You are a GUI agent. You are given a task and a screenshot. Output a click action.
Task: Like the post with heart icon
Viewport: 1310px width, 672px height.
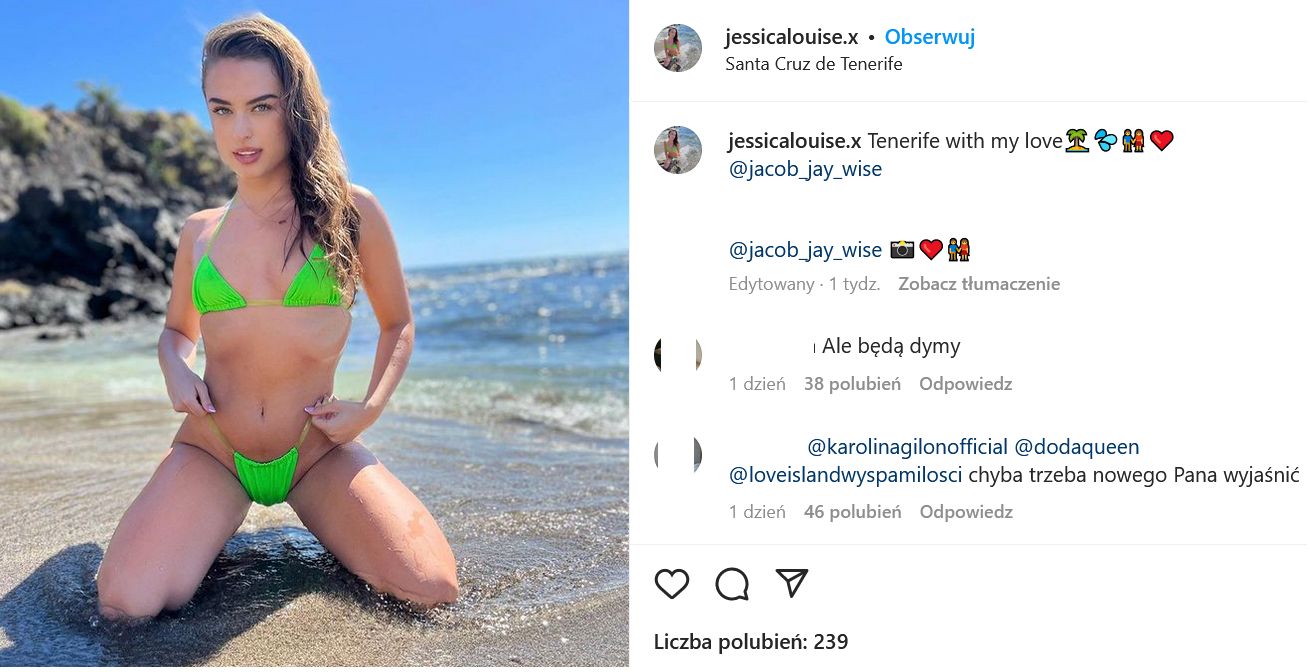pyautogui.click(x=672, y=583)
